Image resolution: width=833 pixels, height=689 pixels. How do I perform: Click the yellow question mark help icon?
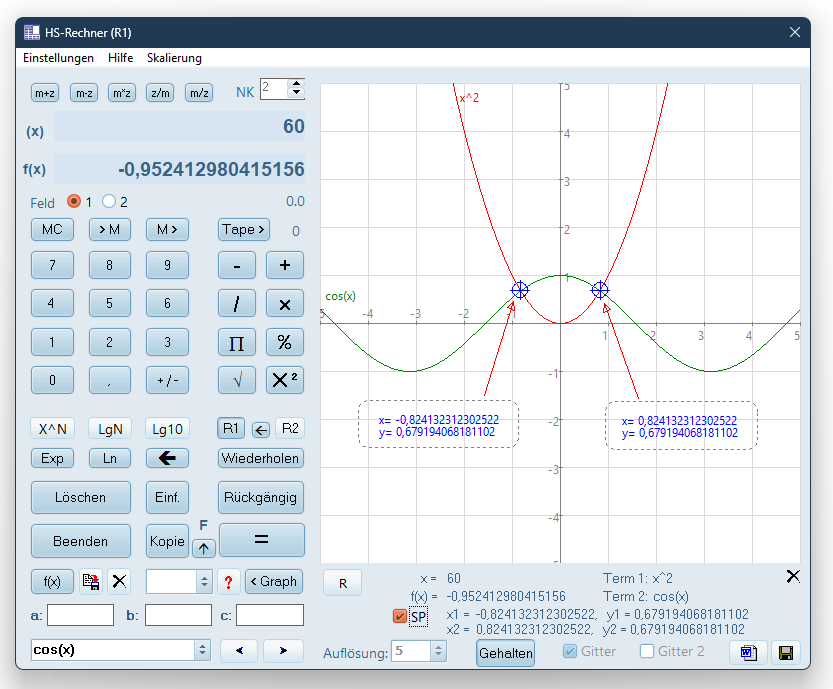coord(228,582)
